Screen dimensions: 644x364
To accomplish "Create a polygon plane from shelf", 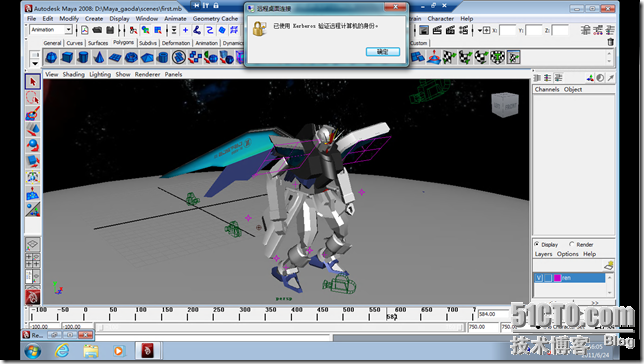I will [x=115, y=57].
